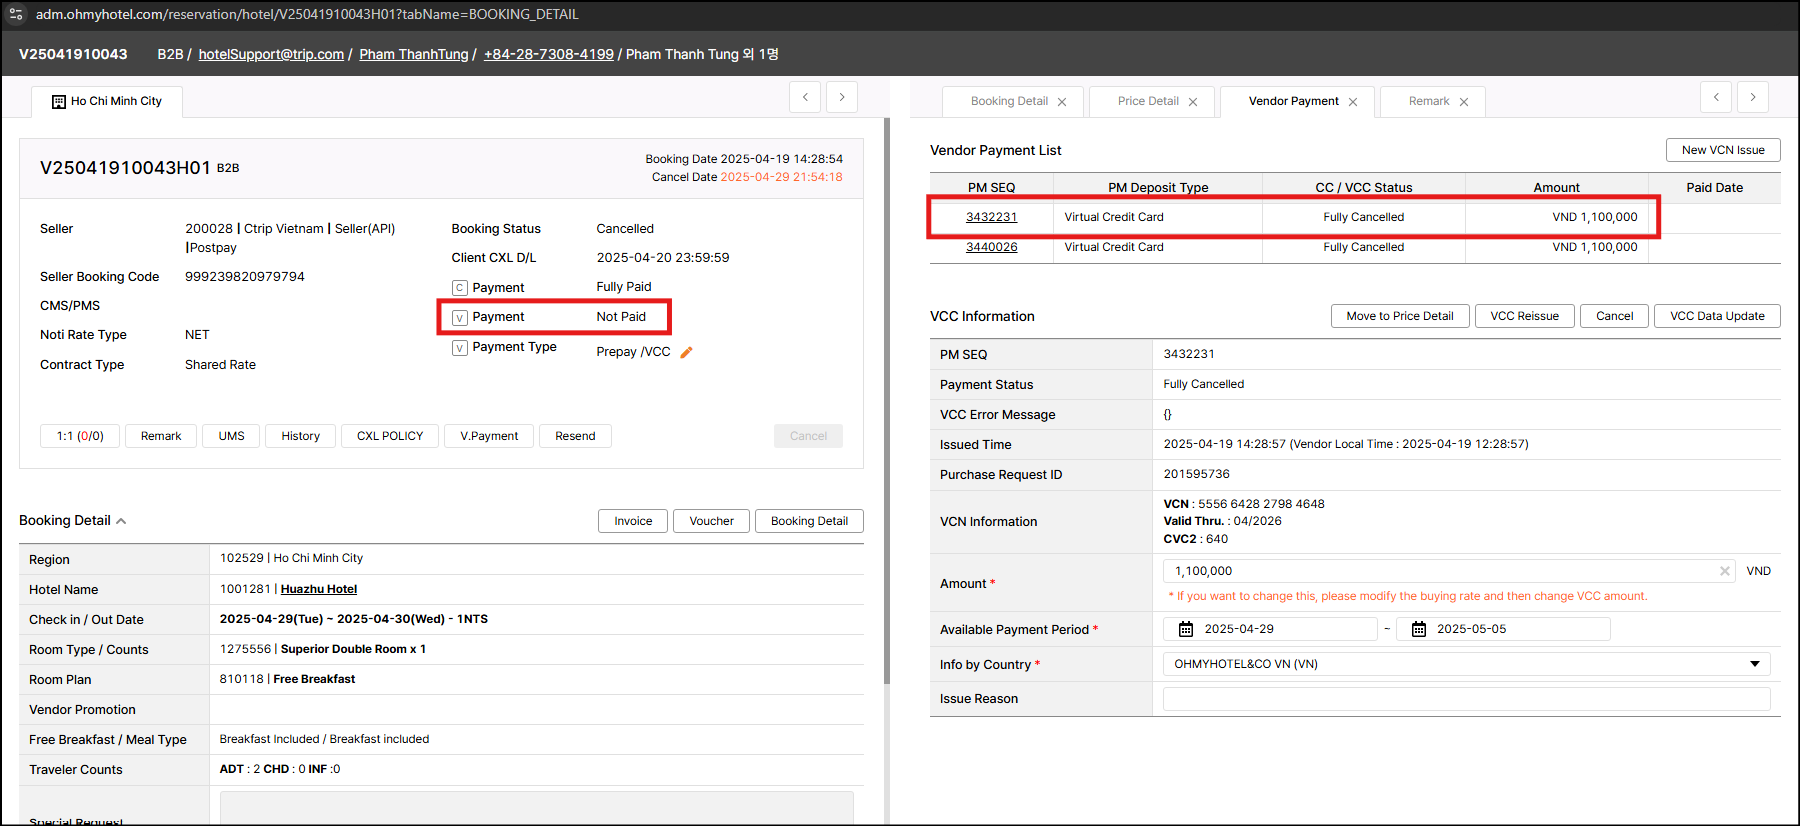Click the end date calendar icon
Screen dimensions: 1800x826
(1418, 629)
